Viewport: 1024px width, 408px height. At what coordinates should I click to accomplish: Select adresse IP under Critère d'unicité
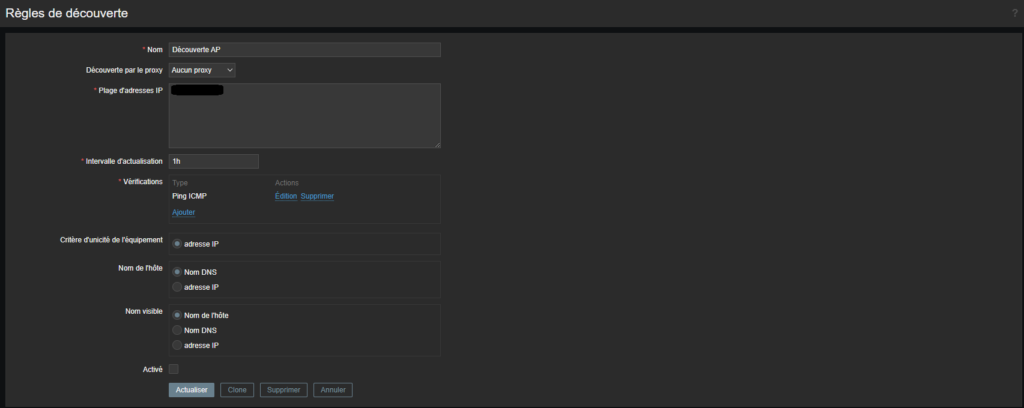tap(178, 244)
